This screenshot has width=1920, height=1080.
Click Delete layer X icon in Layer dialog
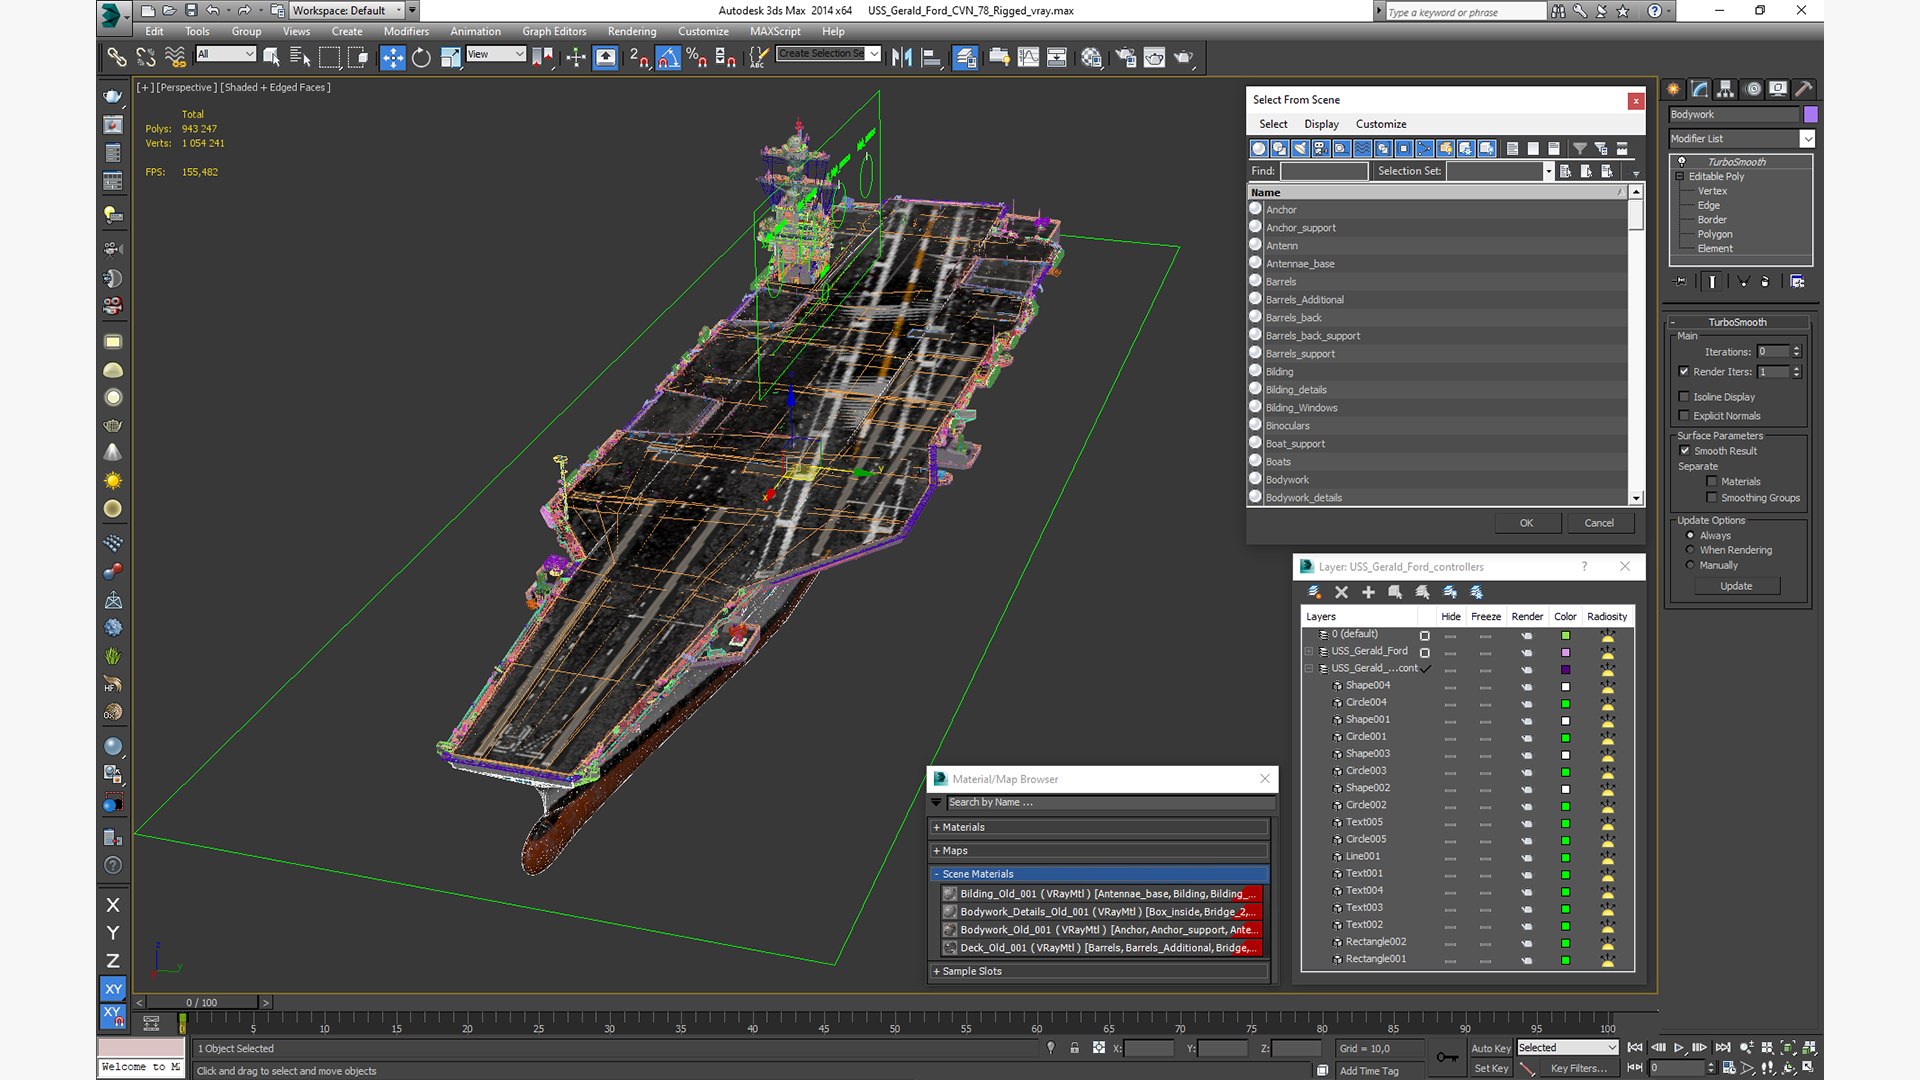[x=1341, y=592]
